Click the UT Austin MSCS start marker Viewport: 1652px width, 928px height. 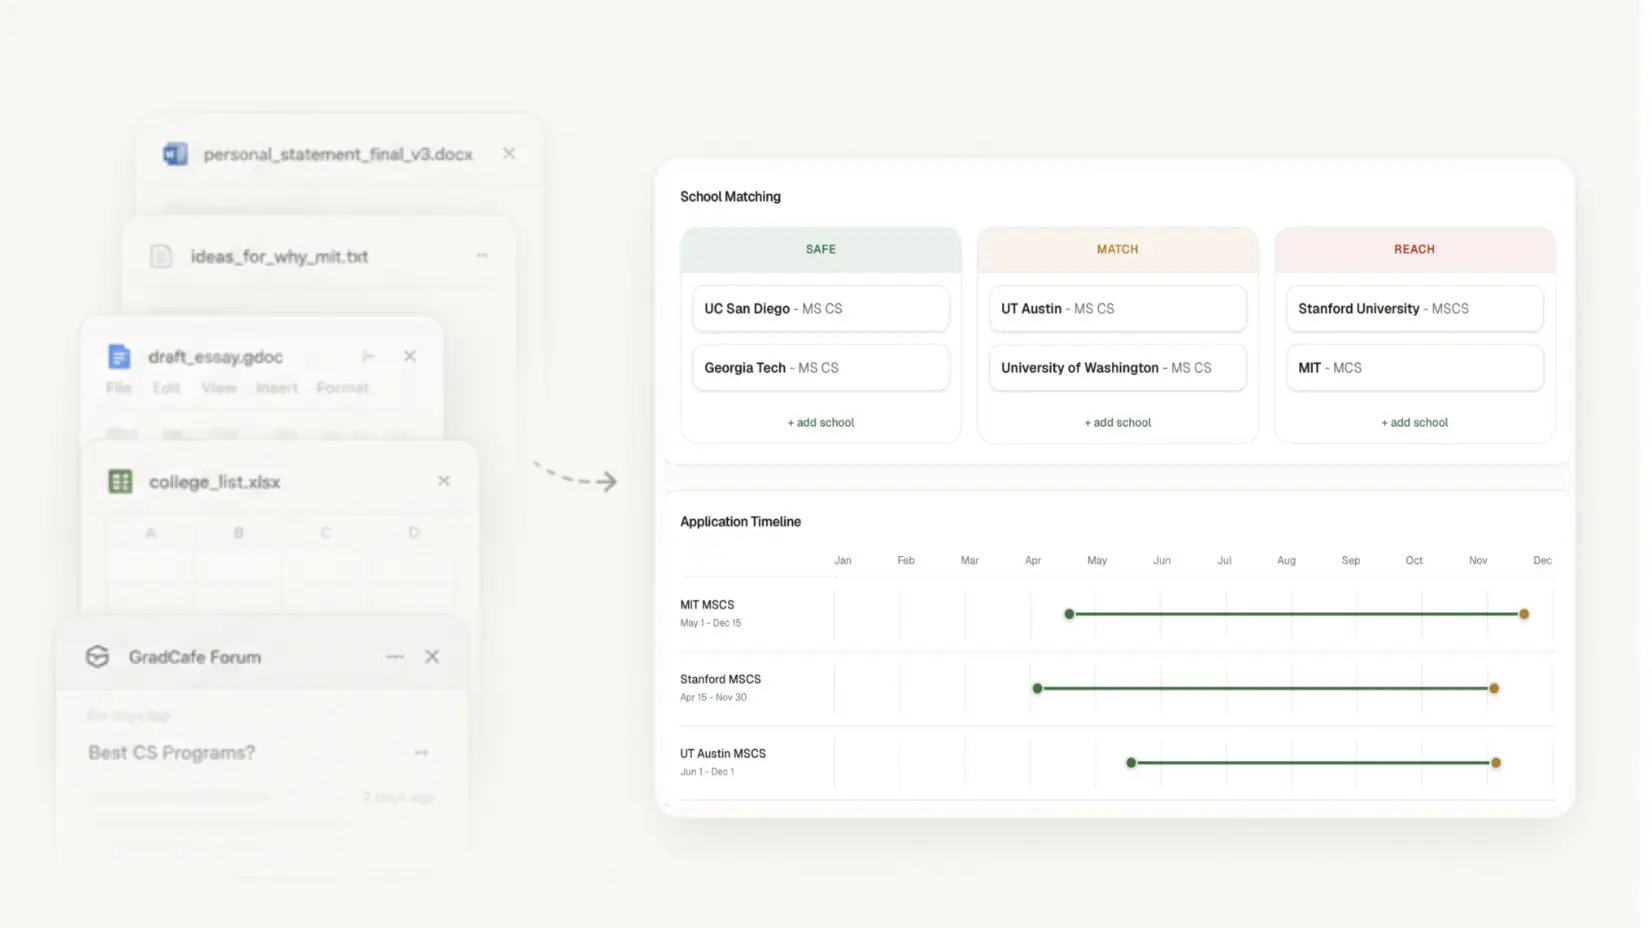[1131, 763]
